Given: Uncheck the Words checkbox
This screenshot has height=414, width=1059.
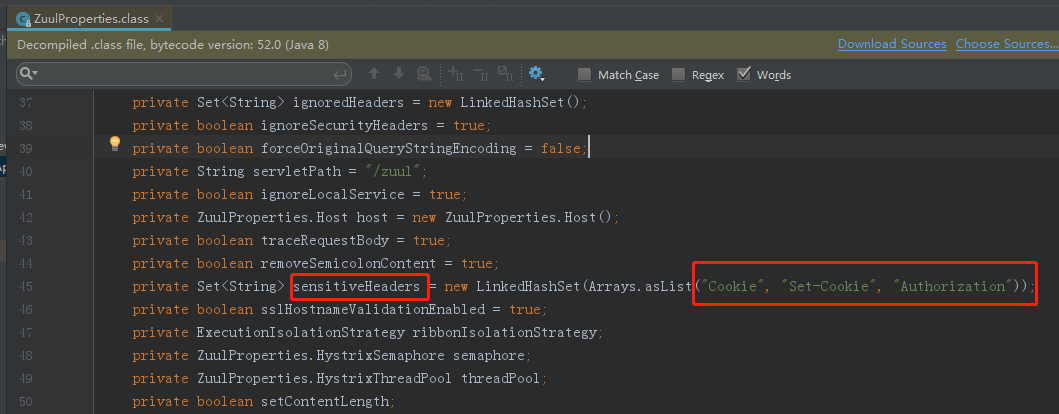Looking at the screenshot, I should tap(744, 74).
